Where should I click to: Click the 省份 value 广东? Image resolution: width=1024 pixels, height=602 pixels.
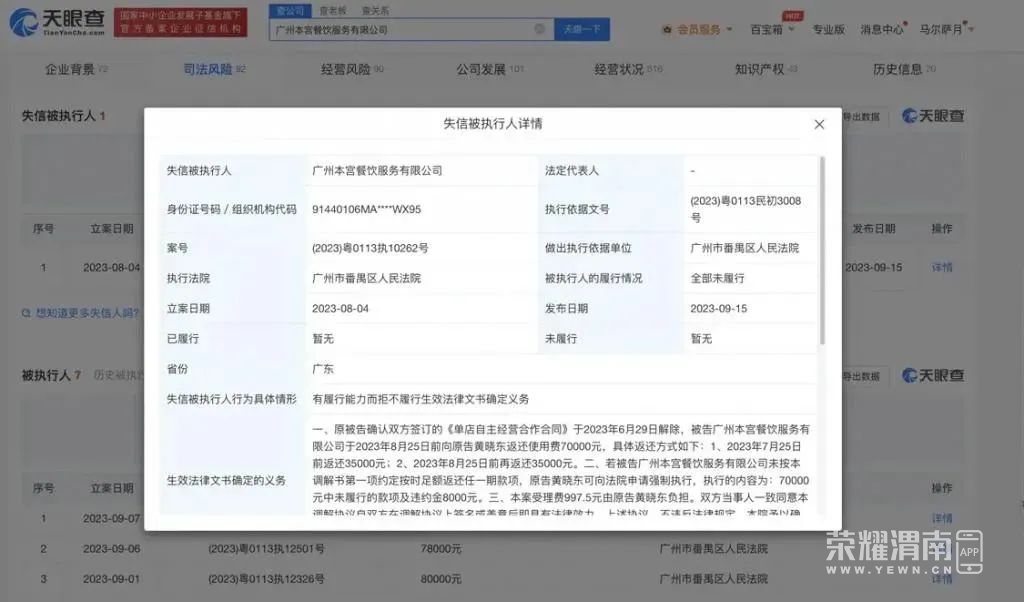pyautogui.click(x=323, y=369)
